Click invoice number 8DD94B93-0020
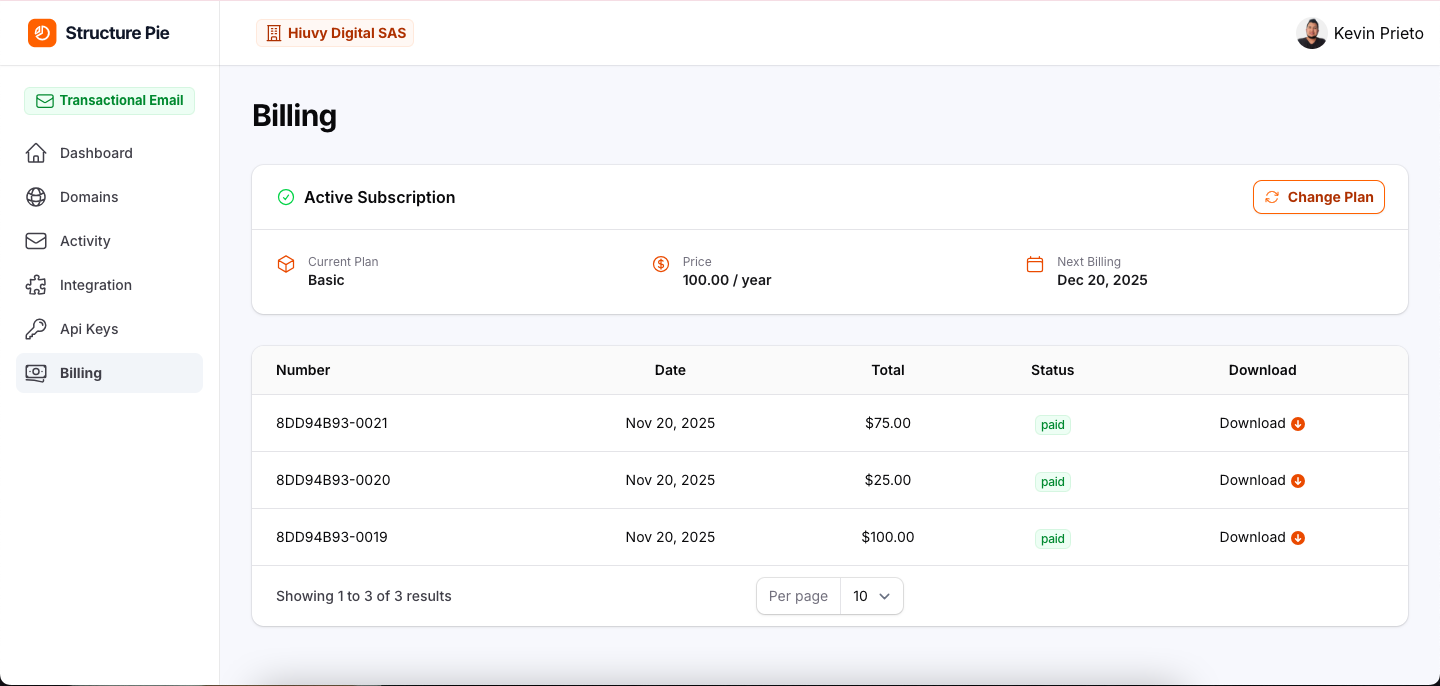 coord(333,480)
